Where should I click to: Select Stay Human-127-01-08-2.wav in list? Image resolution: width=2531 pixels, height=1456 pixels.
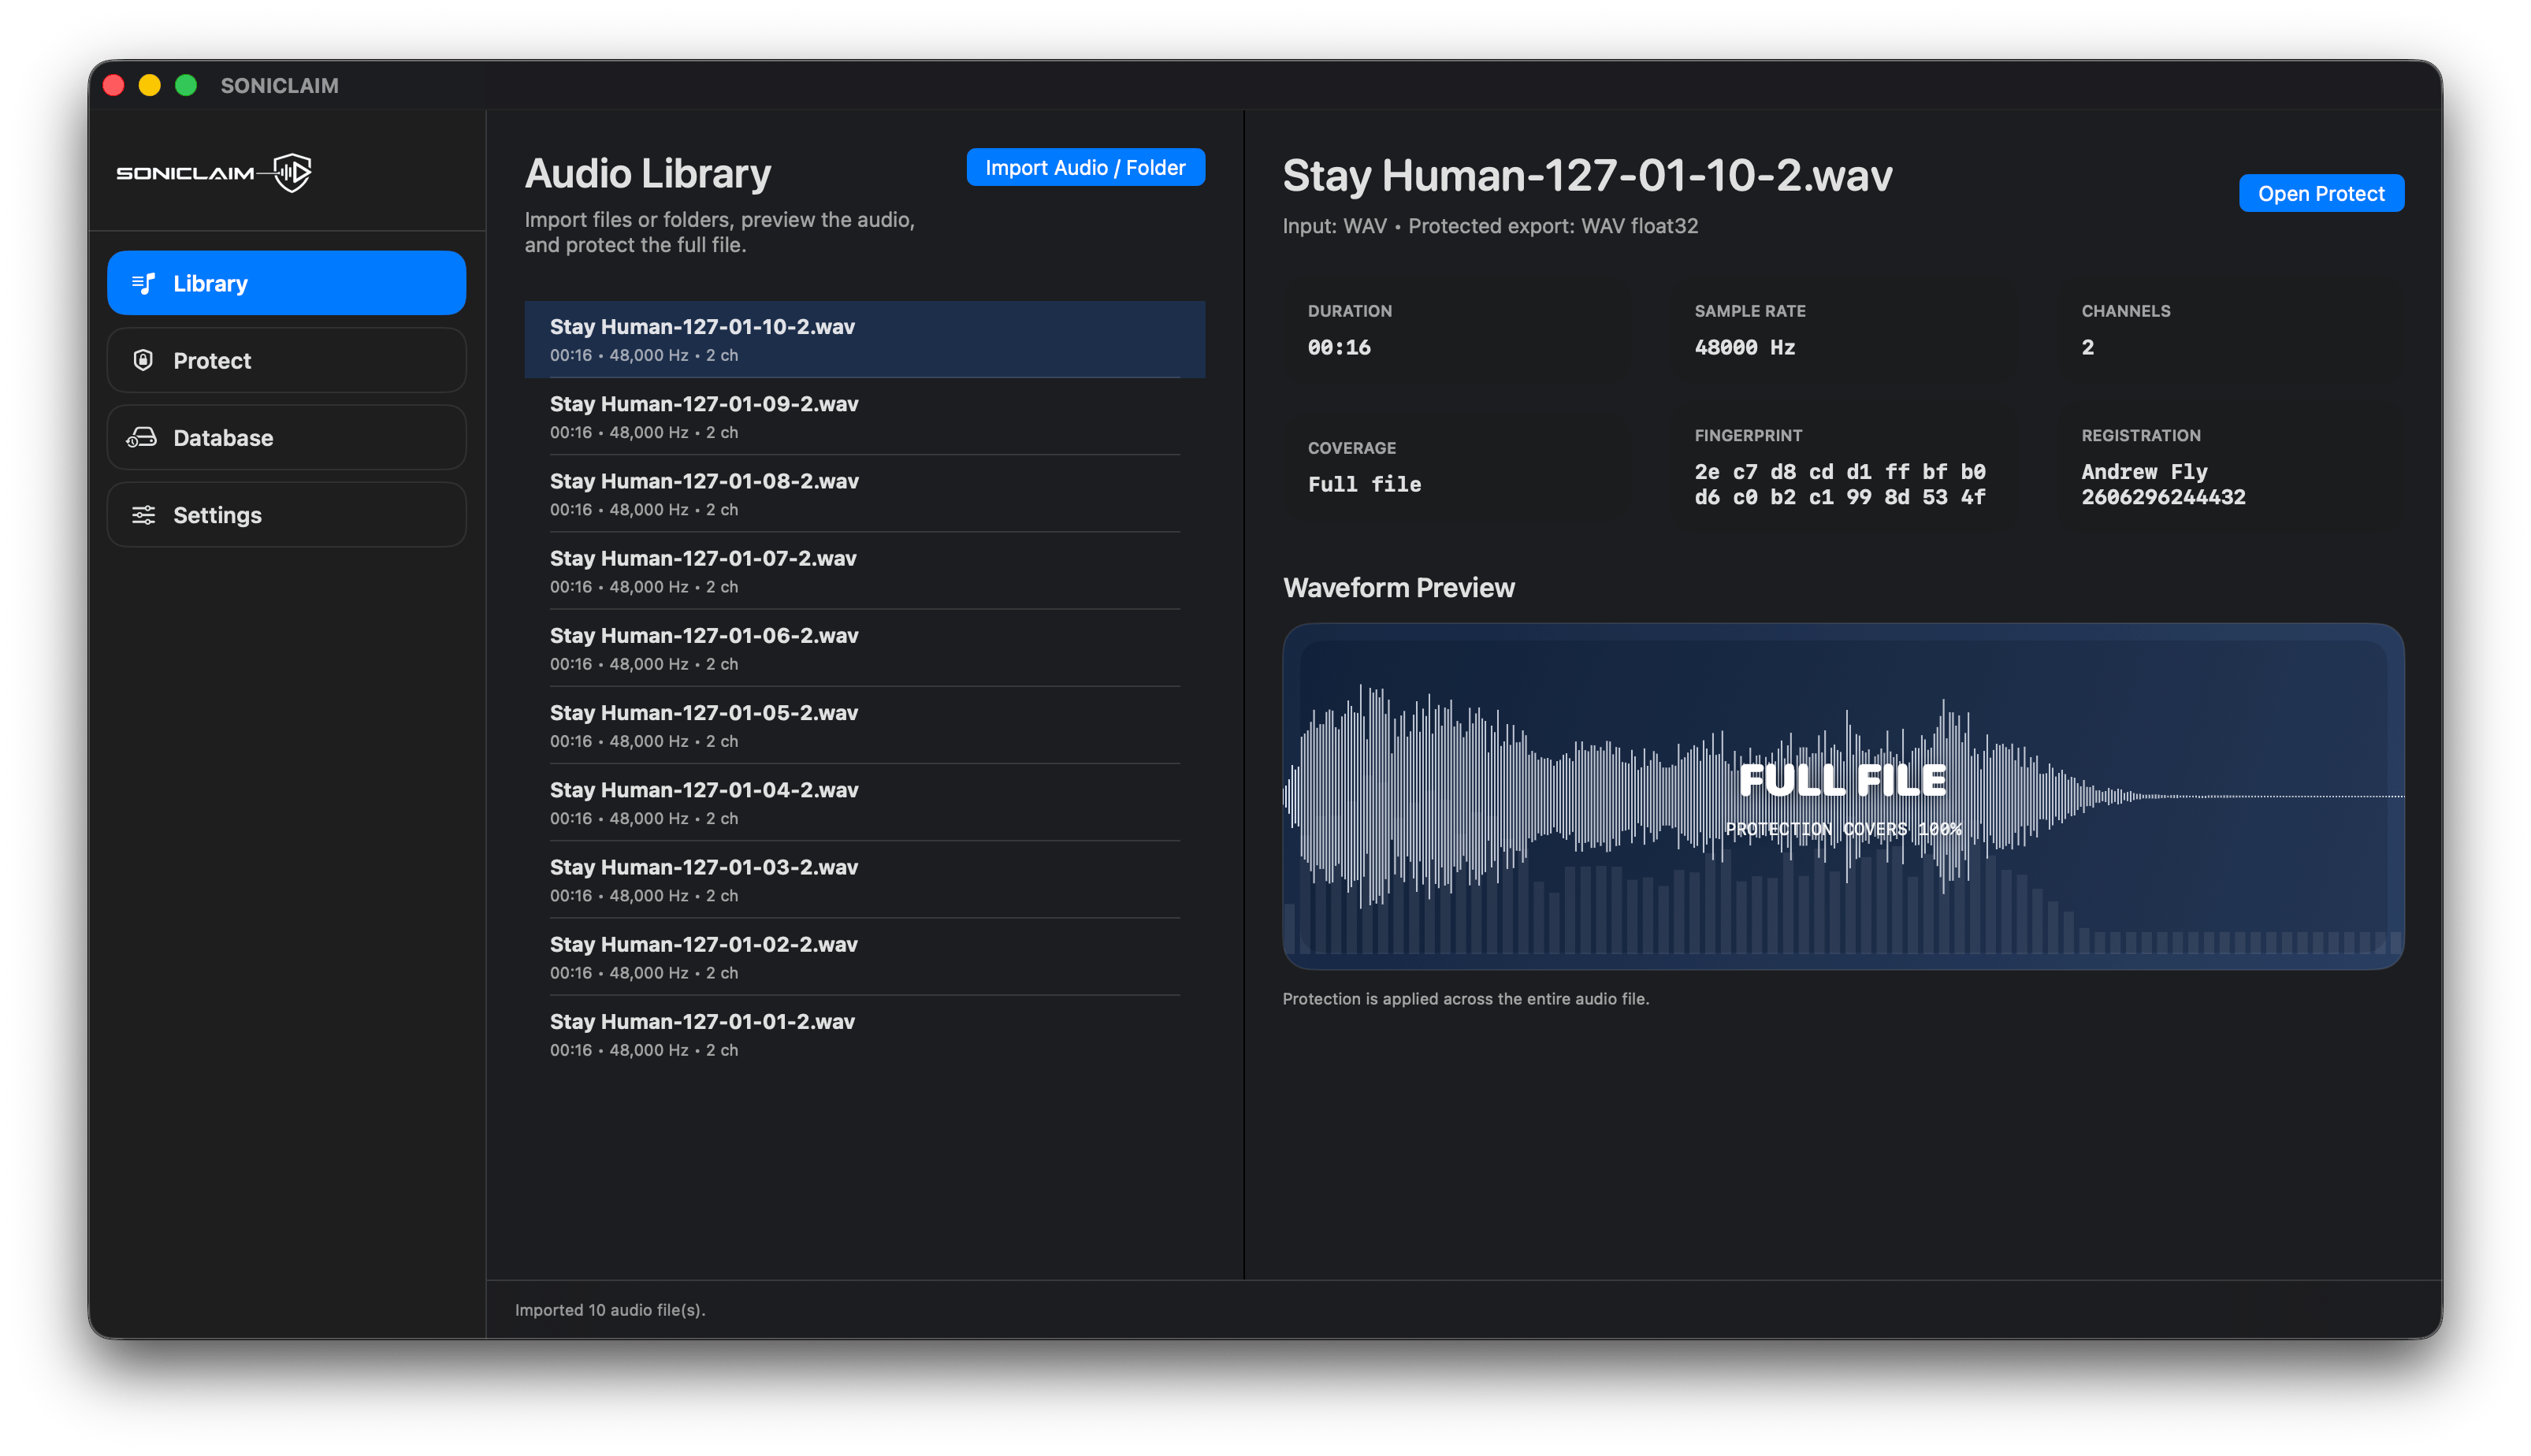click(864, 494)
